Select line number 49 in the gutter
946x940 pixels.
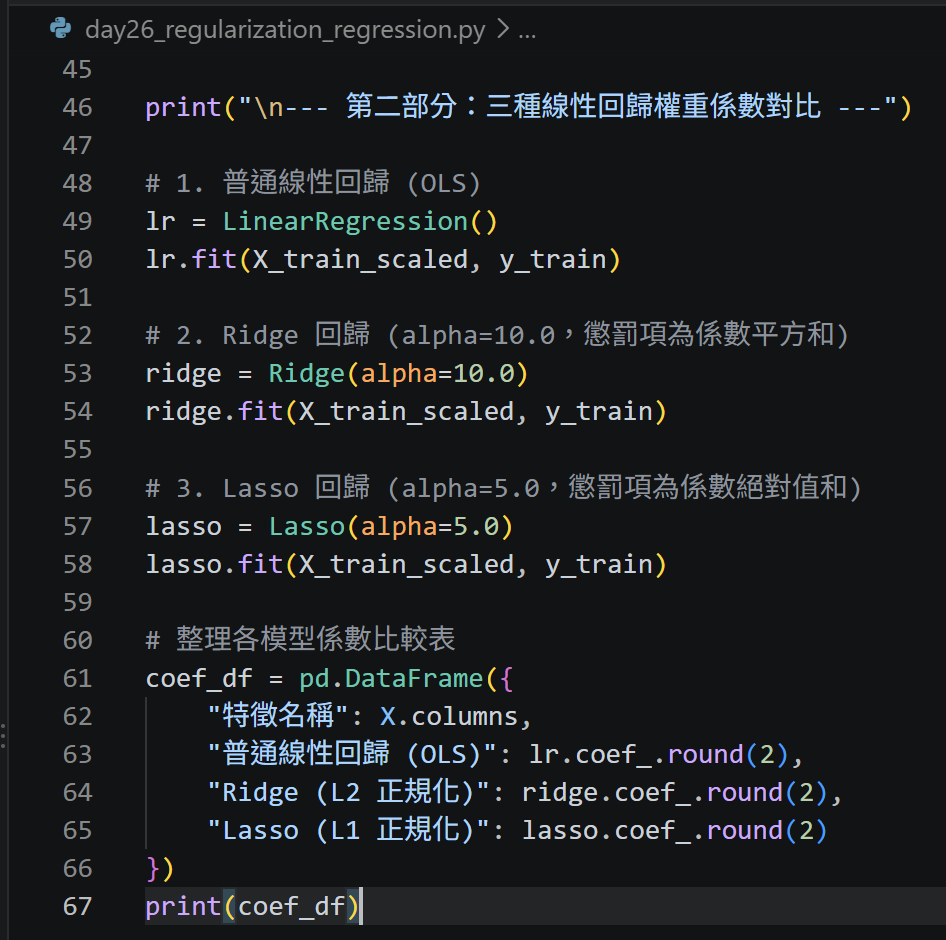pyautogui.click(x=77, y=221)
